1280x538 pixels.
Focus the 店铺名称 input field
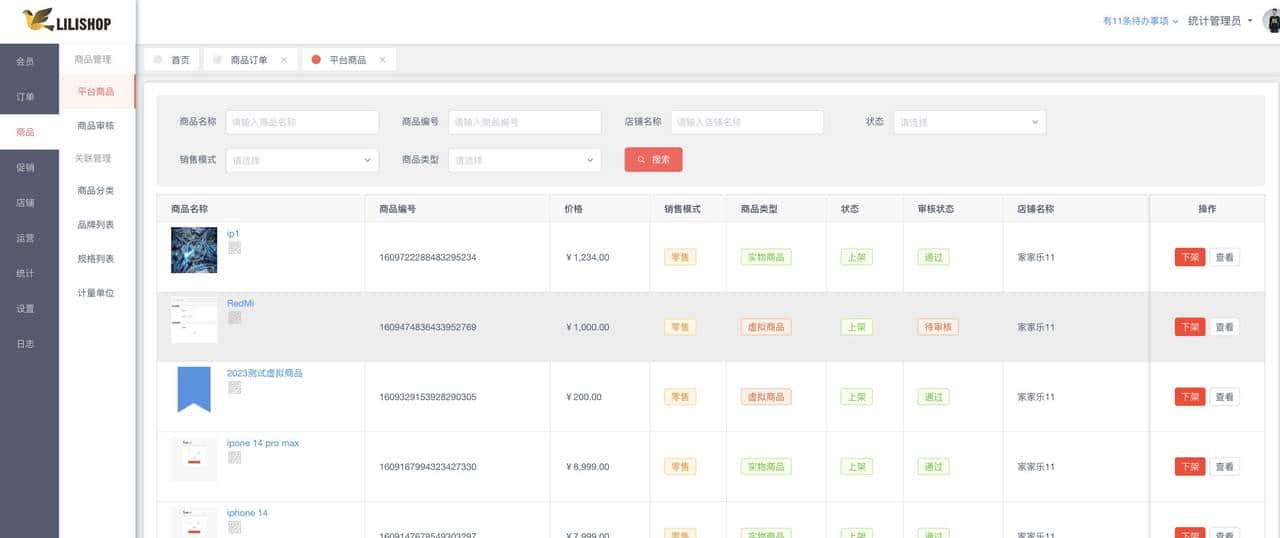pos(747,122)
